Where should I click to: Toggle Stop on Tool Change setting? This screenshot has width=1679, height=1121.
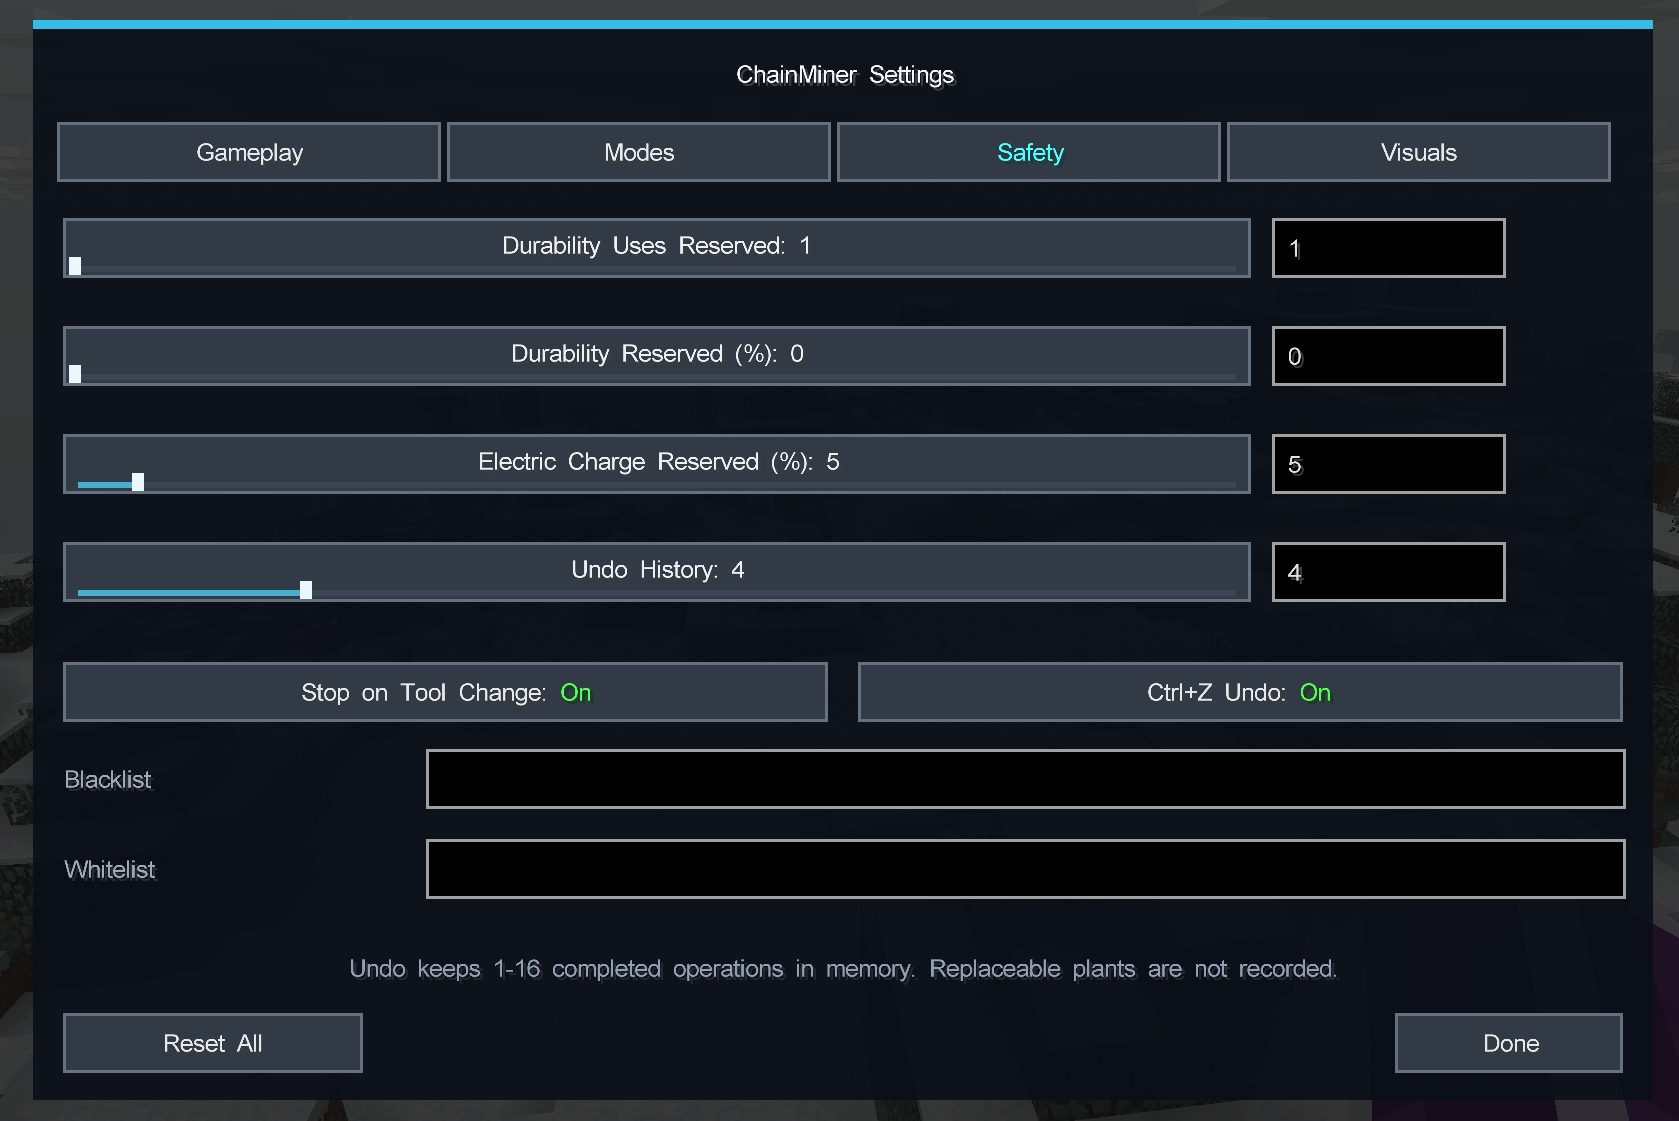coord(445,692)
